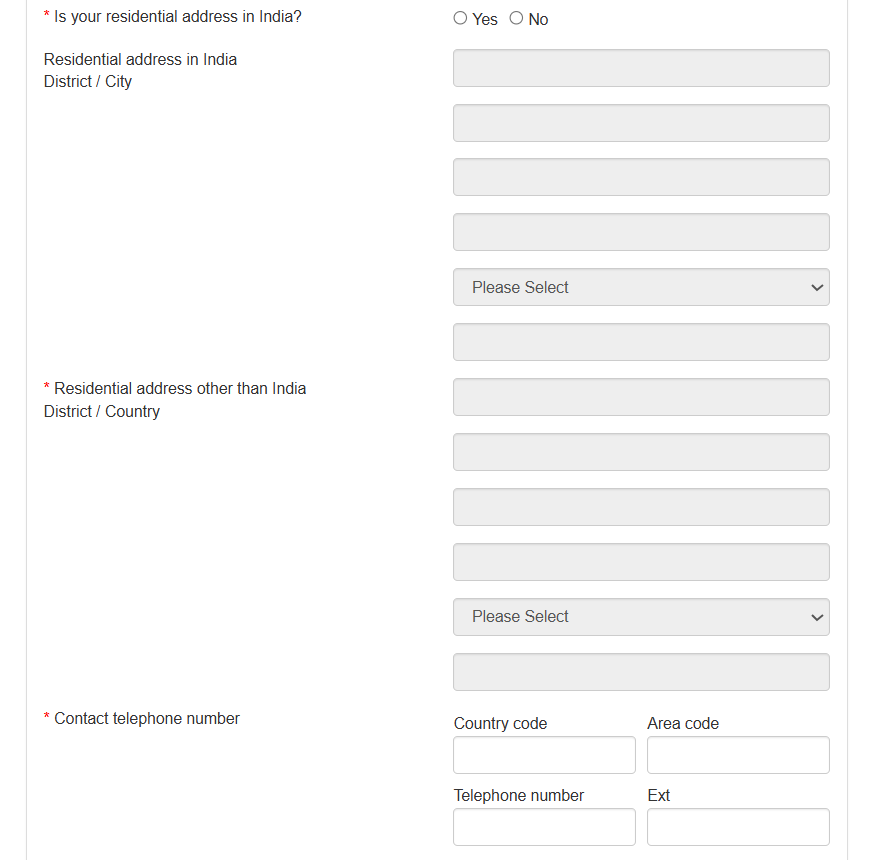This screenshot has height=860, width=878.
Task: Click first address line field for address outside India
Action: click(x=641, y=397)
